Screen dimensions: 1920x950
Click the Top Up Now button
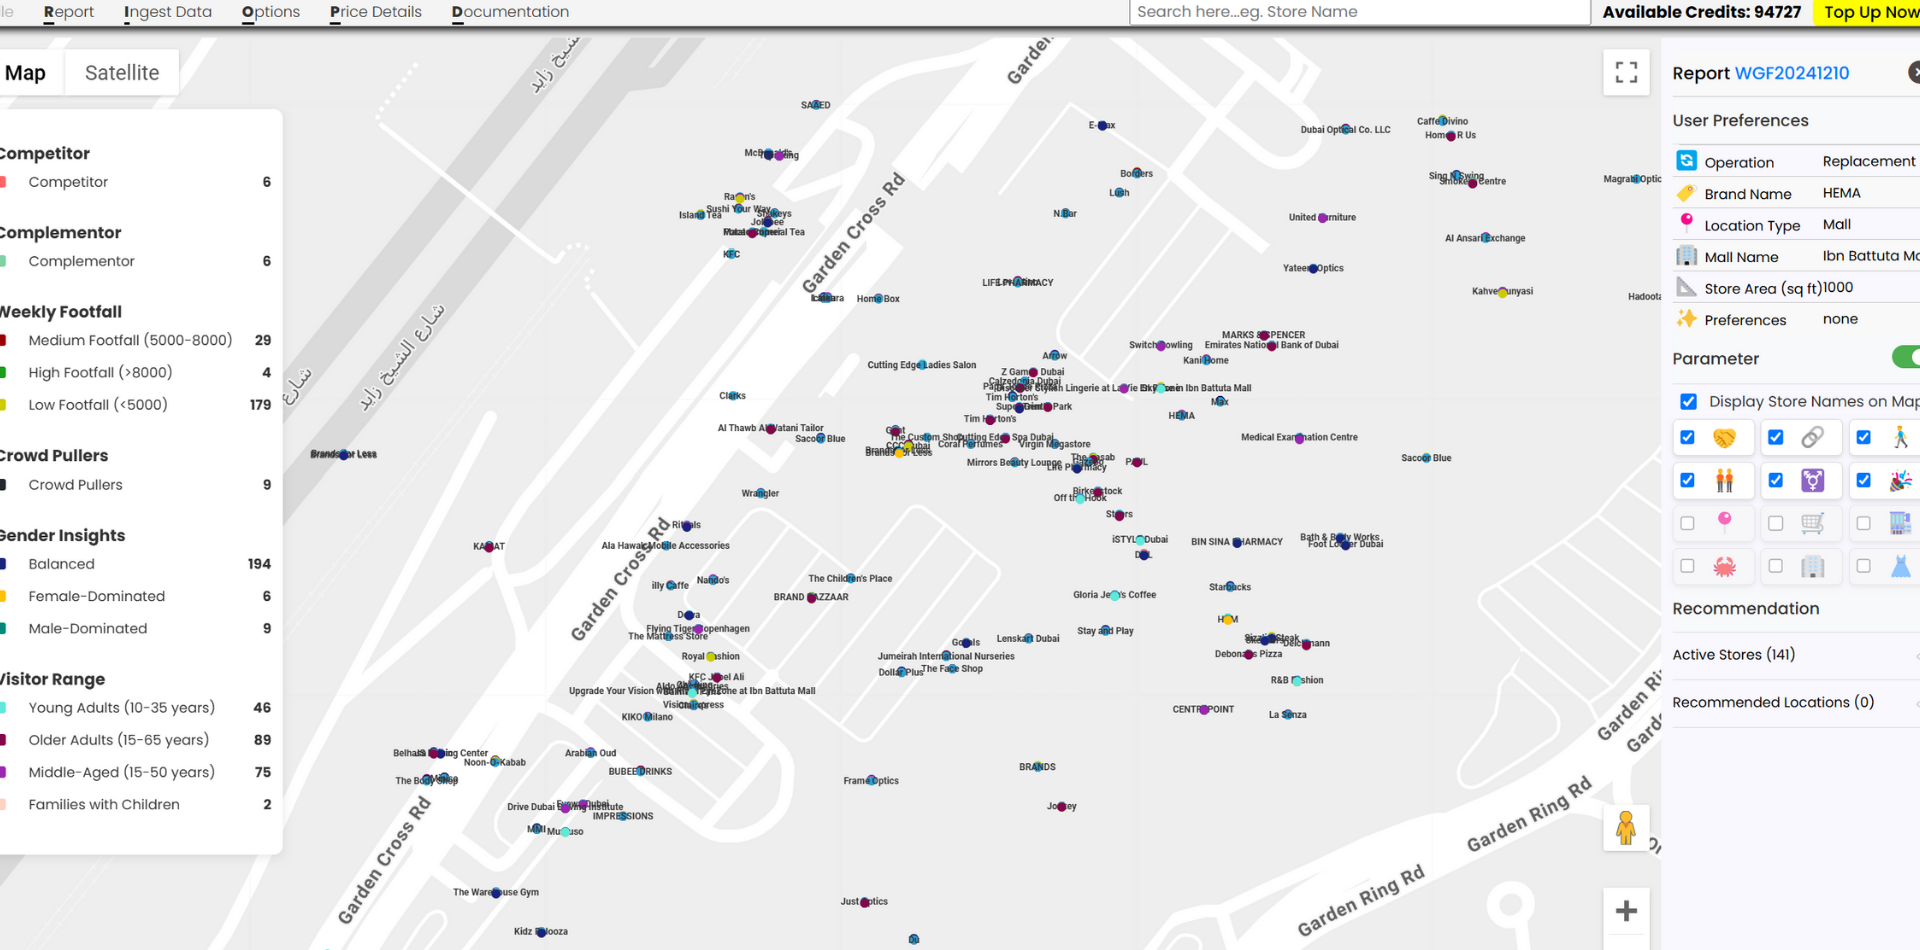pyautogui.click(x=1866, y=12)
